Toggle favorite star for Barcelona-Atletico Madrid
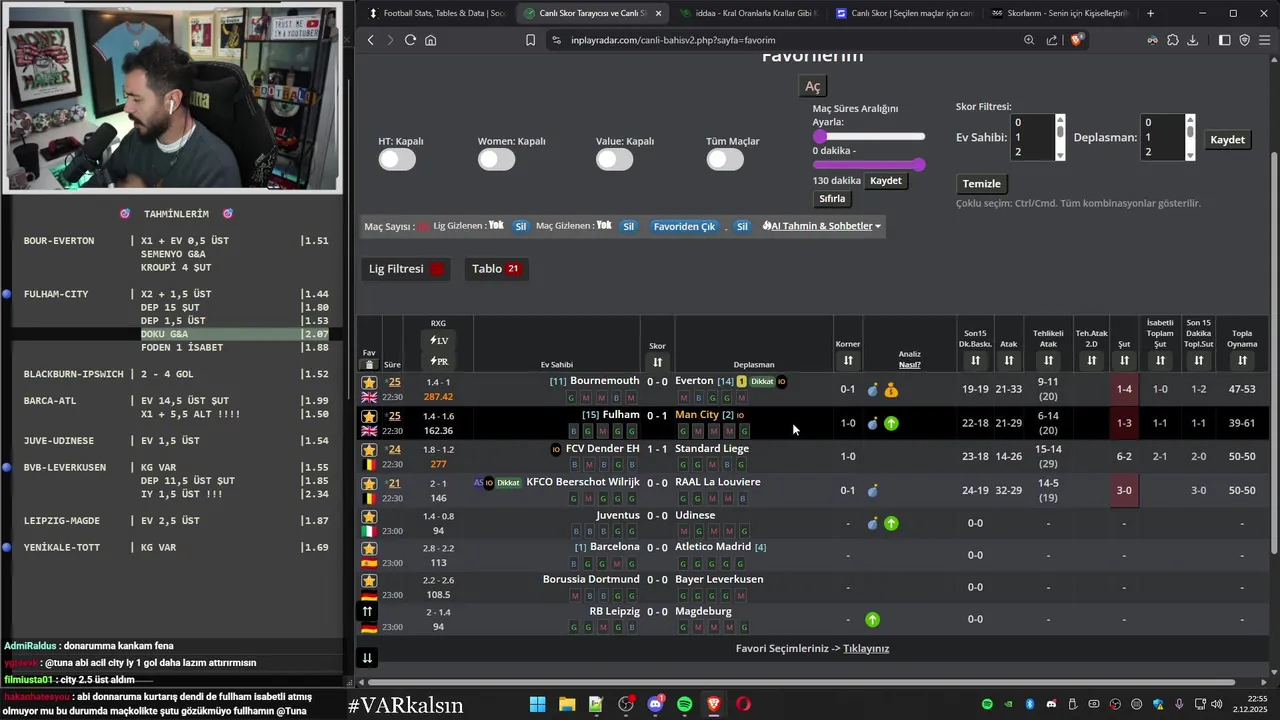 click(369, 549)
